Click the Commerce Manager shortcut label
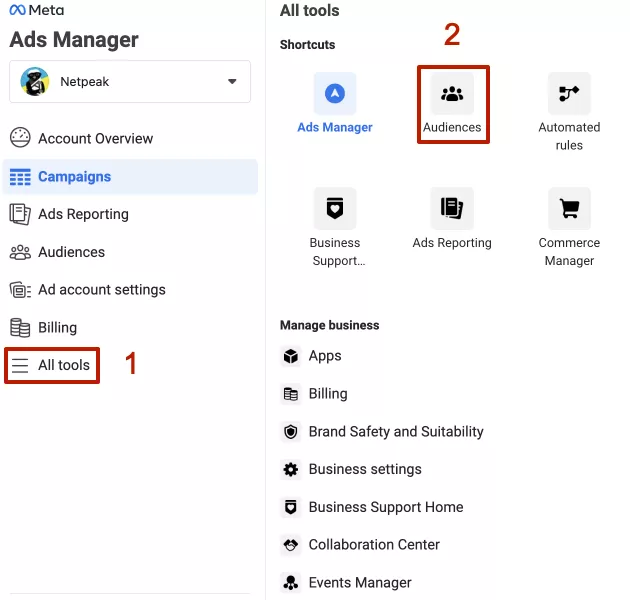Image resolution: width=630 pixels, height=600 pixels. [569, 252]
